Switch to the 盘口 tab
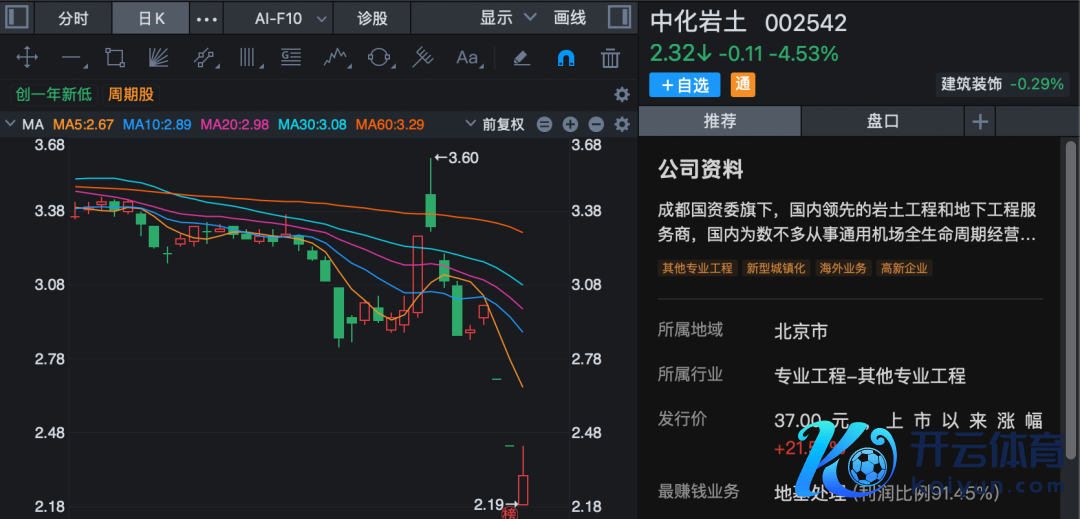Viewport: 1080px width, 519px height. pyautogui.click(x=882, y=121)
